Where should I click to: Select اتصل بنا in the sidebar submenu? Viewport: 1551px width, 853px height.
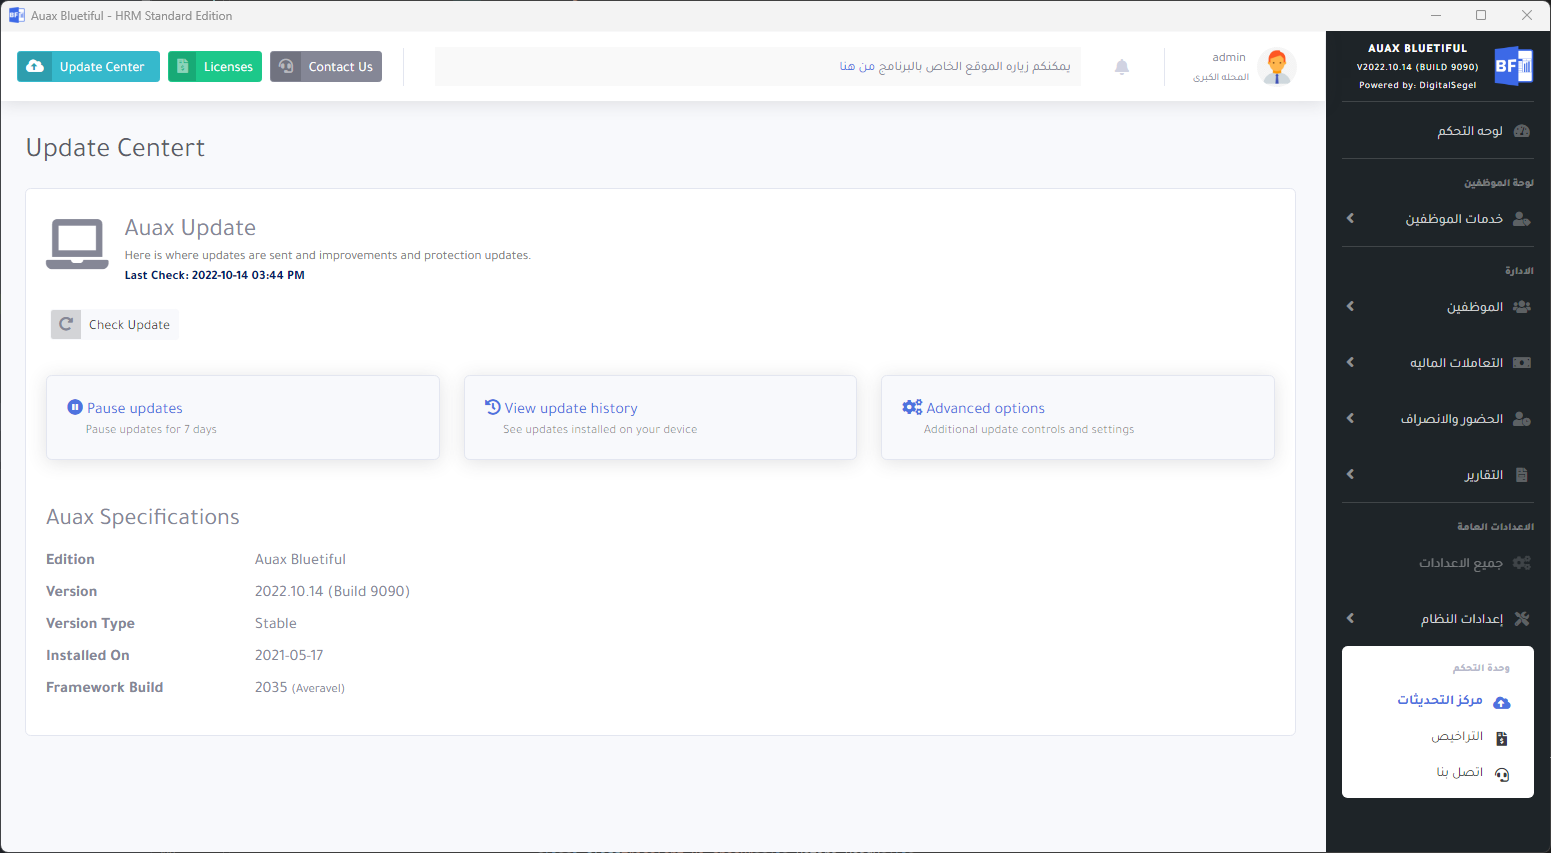click(x=1460, y=772)
